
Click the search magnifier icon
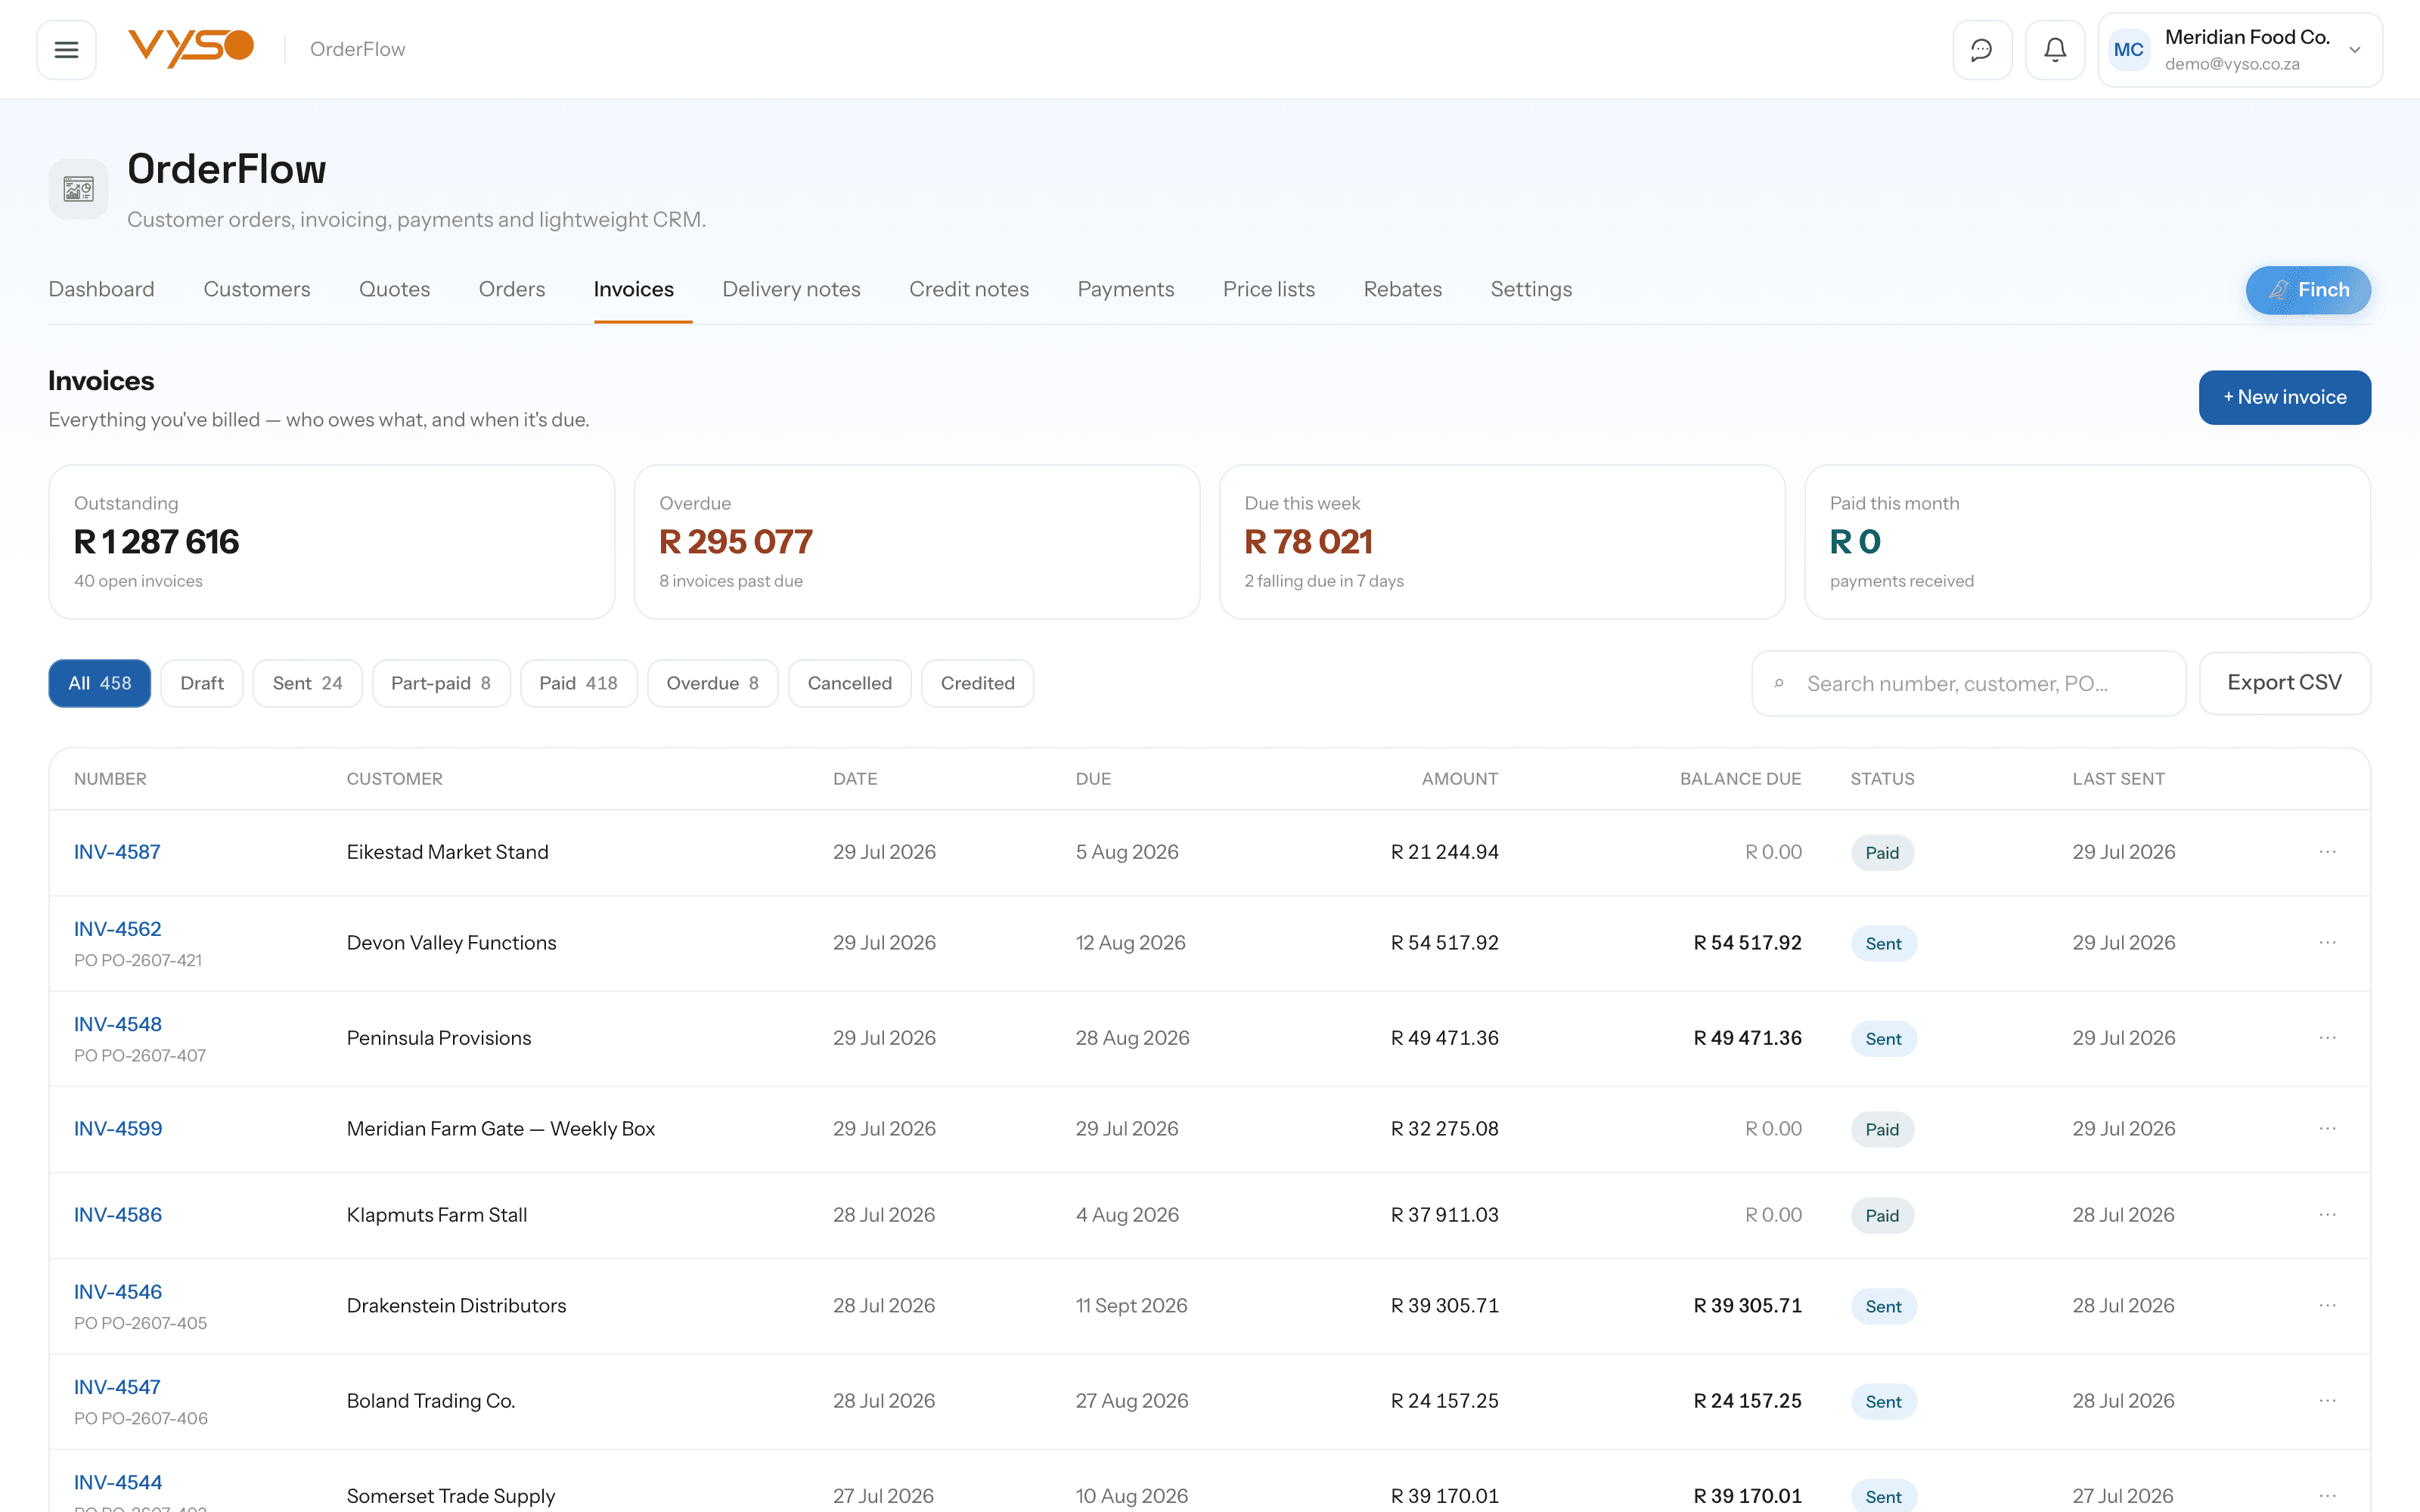pyautogui.click(x=1779, y=684)
